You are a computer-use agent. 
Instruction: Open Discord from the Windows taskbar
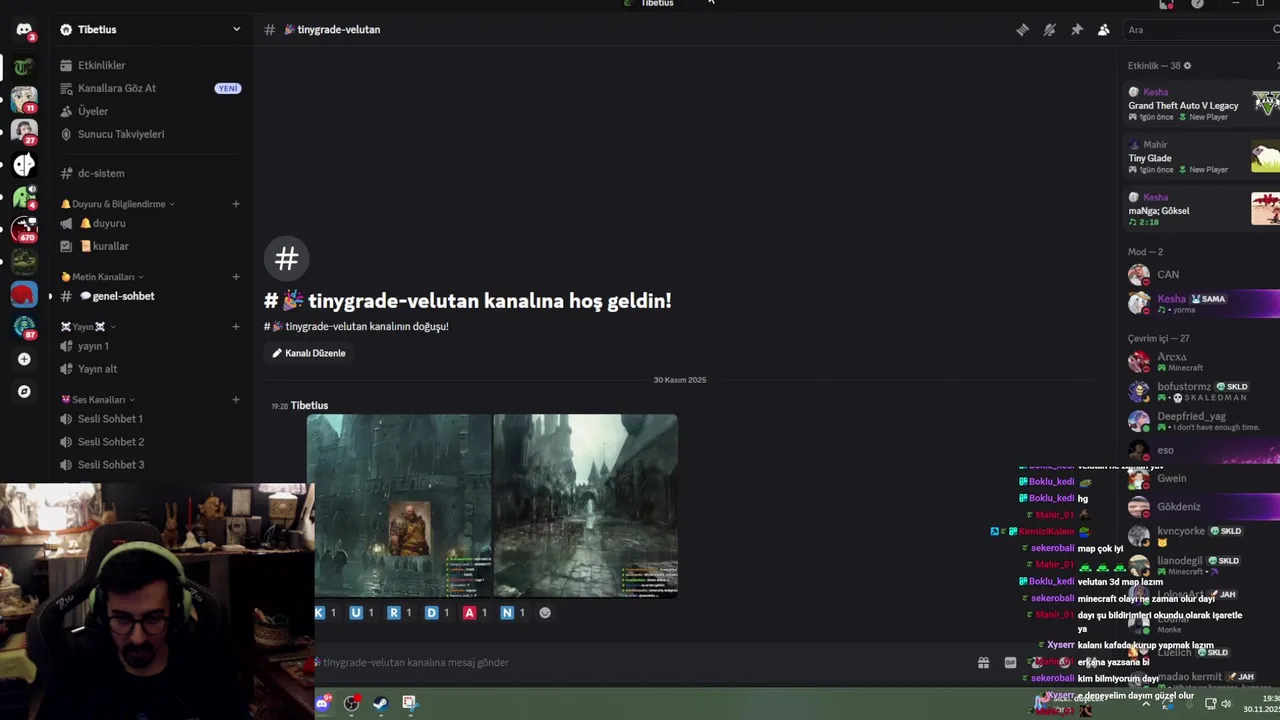tap(322, 703)
